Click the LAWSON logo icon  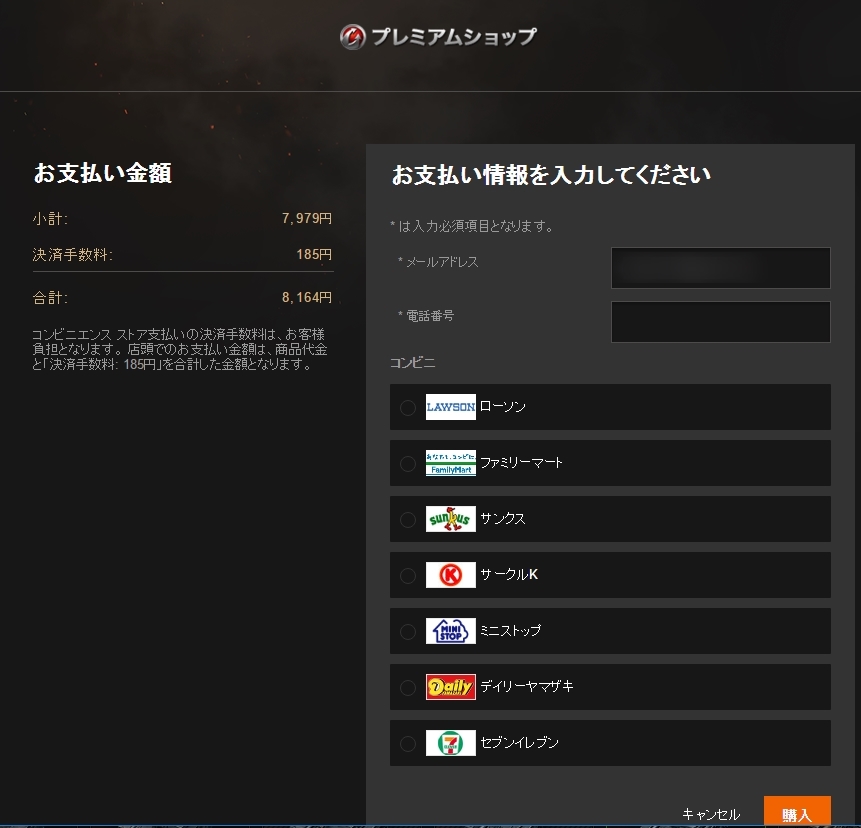449,407
